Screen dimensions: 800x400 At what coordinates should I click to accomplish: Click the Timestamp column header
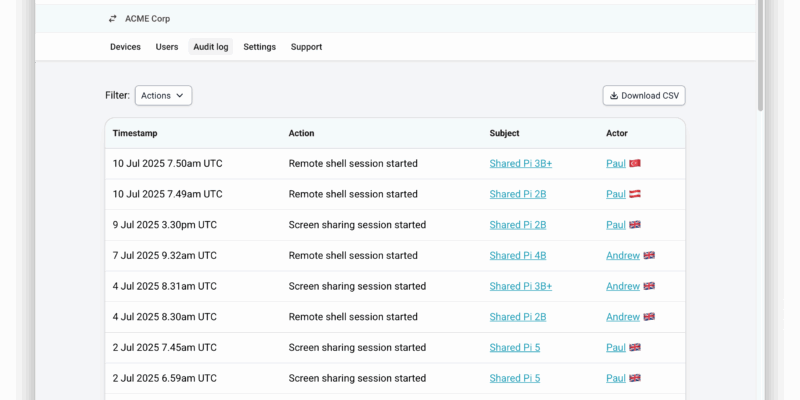click(x=135, y=133)
